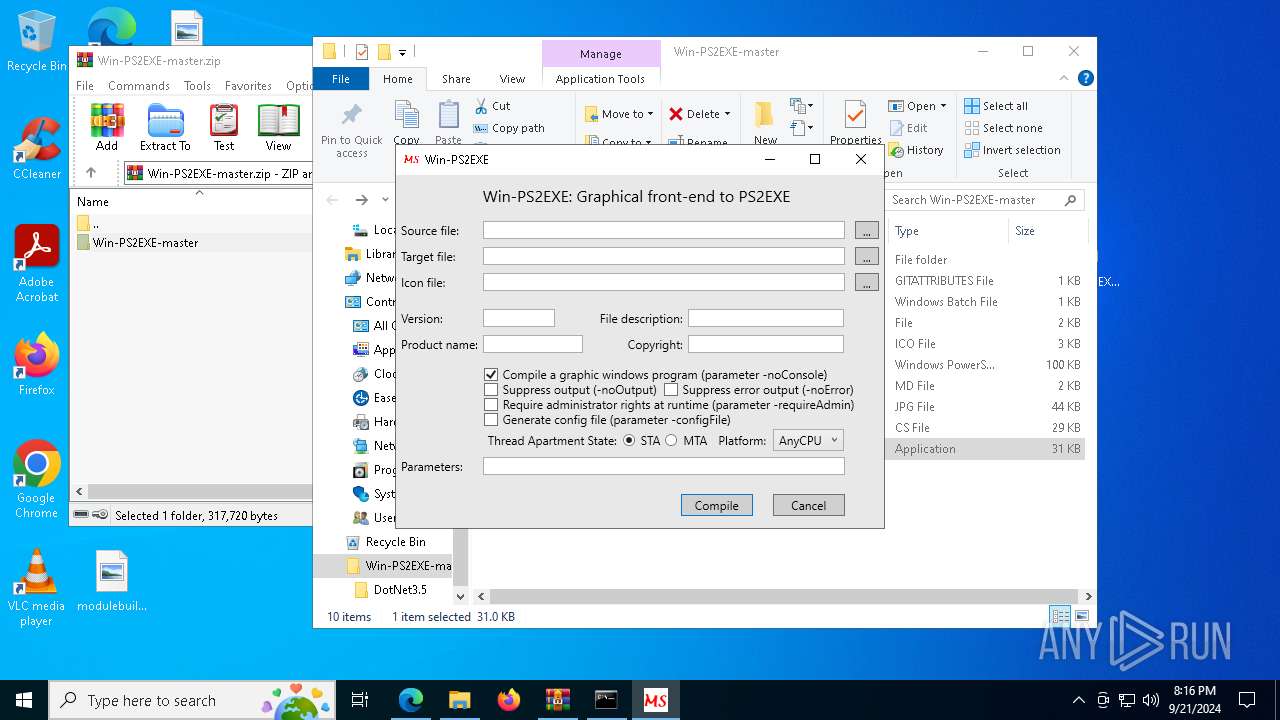Open WinRAR Commands menu
This screenshot has width=1280, height=720.
(138, 86)
